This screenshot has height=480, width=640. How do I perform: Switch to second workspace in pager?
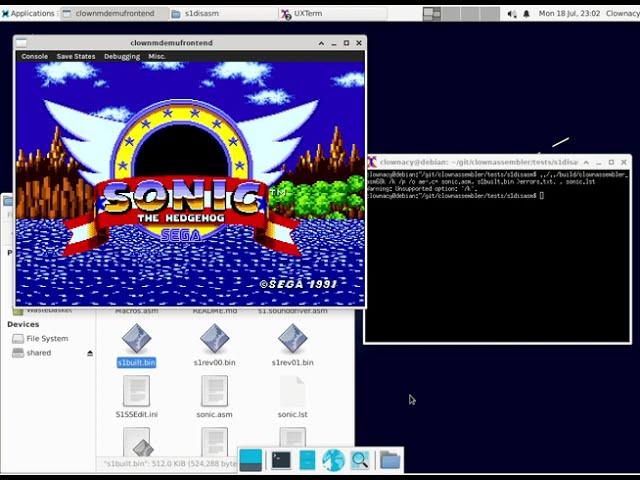click(x=451, y=13)
